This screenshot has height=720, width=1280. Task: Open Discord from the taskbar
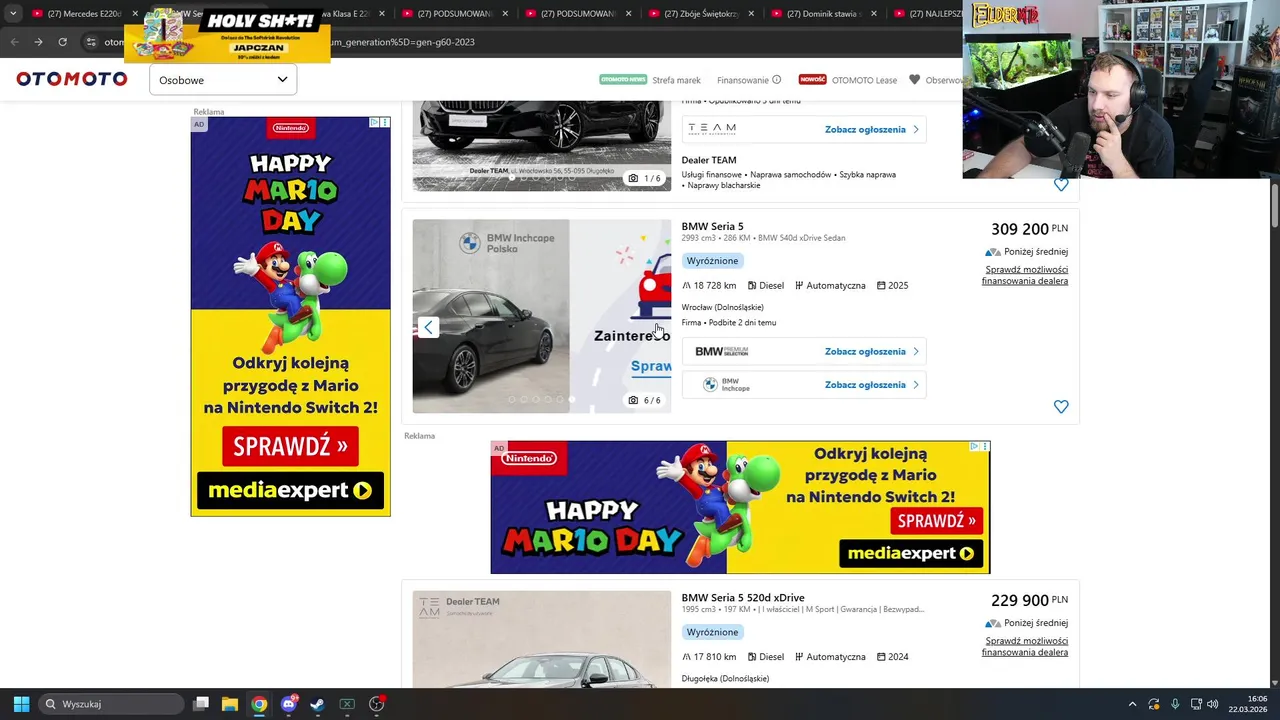pyautogui.click(x=289, y=704)
